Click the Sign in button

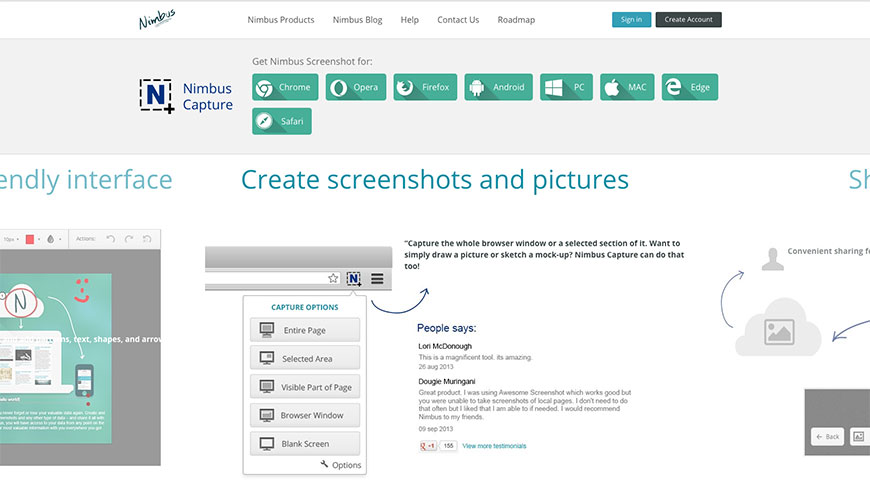pos(631,20)
